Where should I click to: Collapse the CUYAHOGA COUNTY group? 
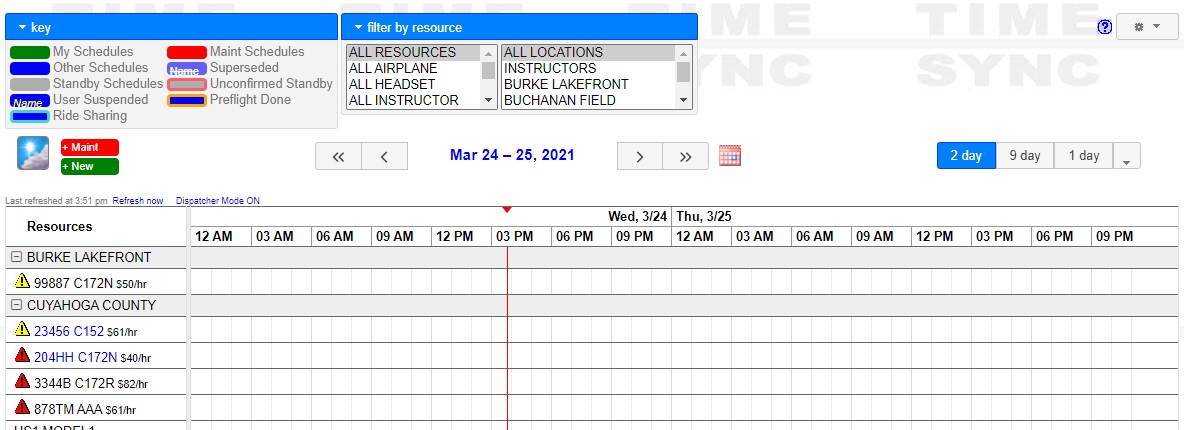[x=17, y=305]
